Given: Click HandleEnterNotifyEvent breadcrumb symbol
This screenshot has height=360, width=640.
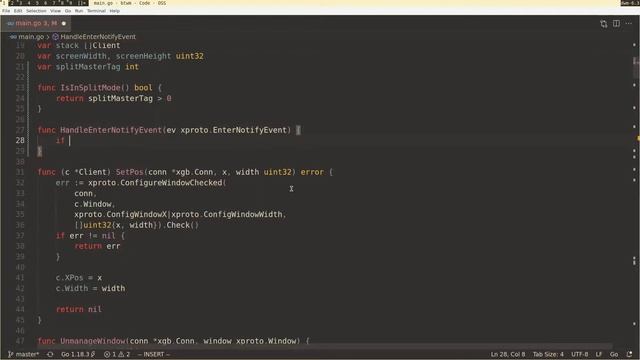Looking at the screenshot, I should click(x=98, y=37).
